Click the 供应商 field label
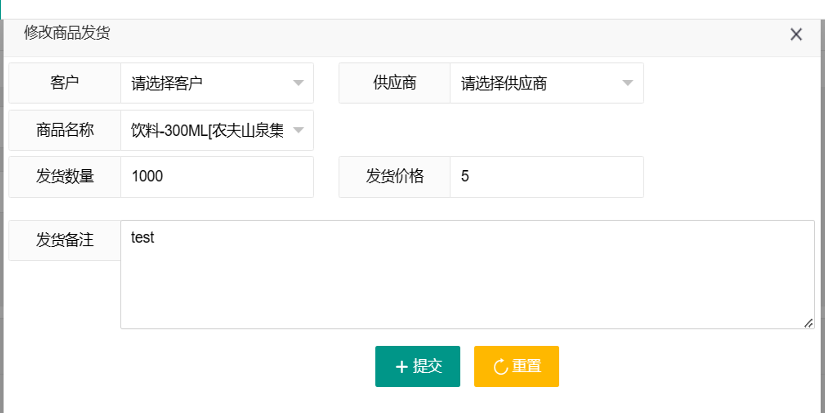This screenshot has width=825, height=413. 395,83
